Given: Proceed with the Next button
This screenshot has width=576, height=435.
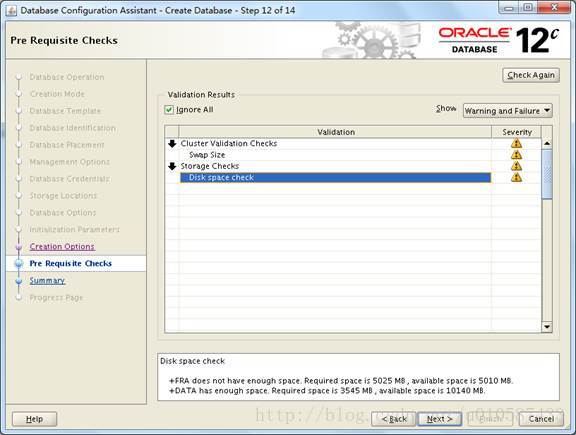Looking at the screenshot, I should point(439,419).
